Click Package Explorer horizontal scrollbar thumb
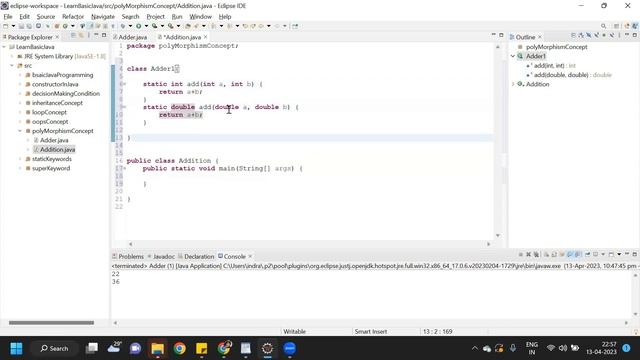The image size is (640, 360). coord(51,323)
